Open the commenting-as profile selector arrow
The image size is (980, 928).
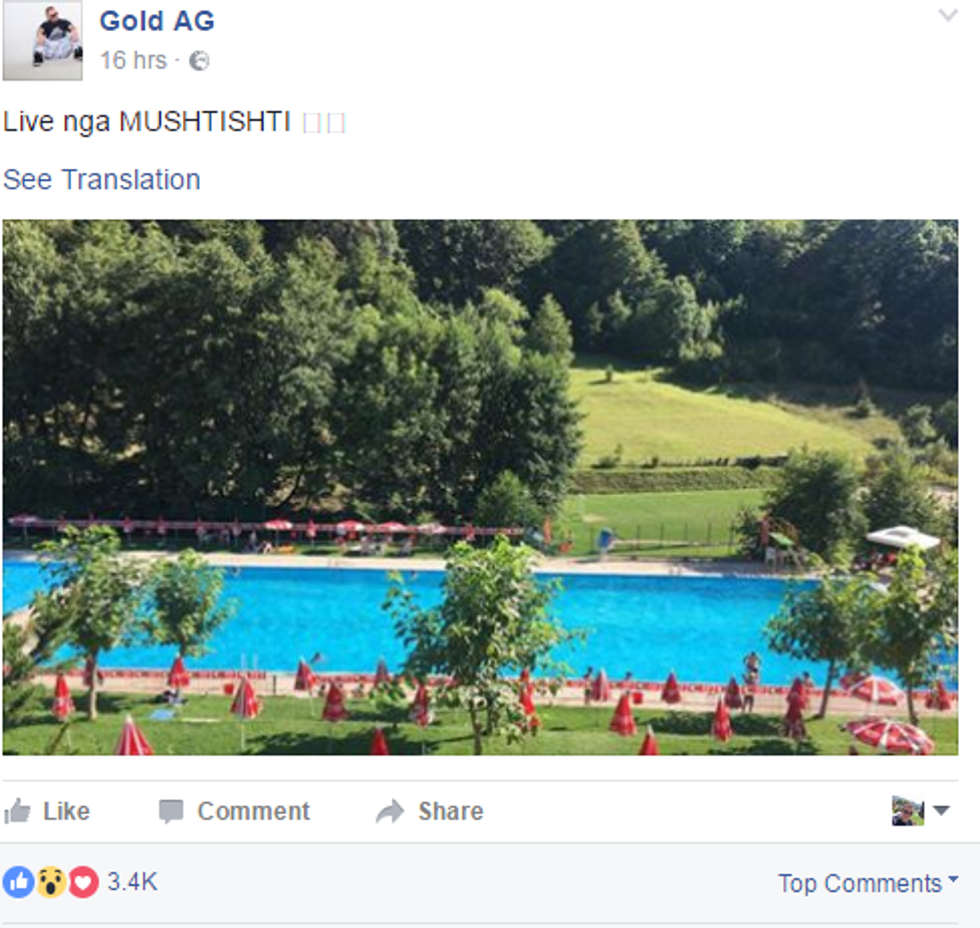coord(941,811)
